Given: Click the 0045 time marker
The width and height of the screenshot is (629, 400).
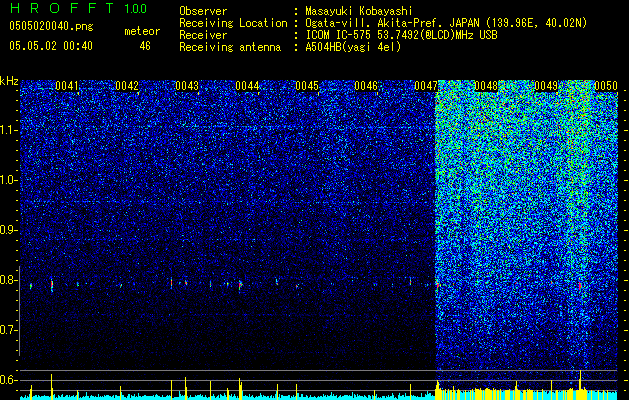Looking at the screenshot, I should (x=307, y=86).
